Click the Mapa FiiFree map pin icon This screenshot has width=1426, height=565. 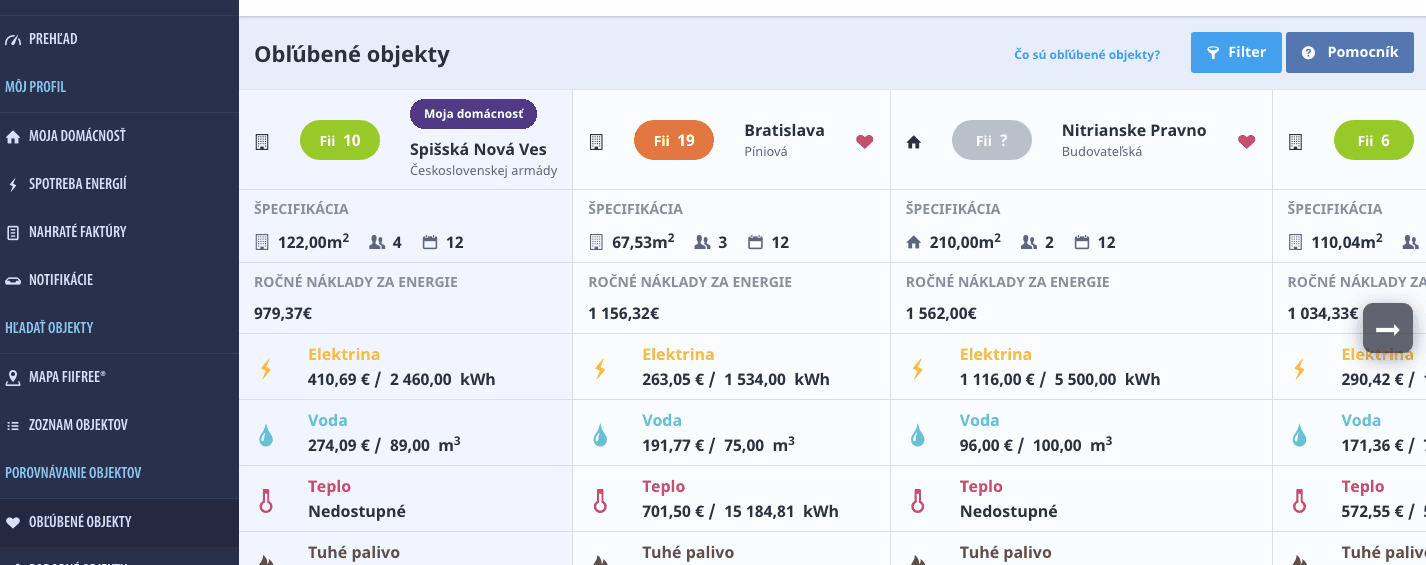(13, 377)
